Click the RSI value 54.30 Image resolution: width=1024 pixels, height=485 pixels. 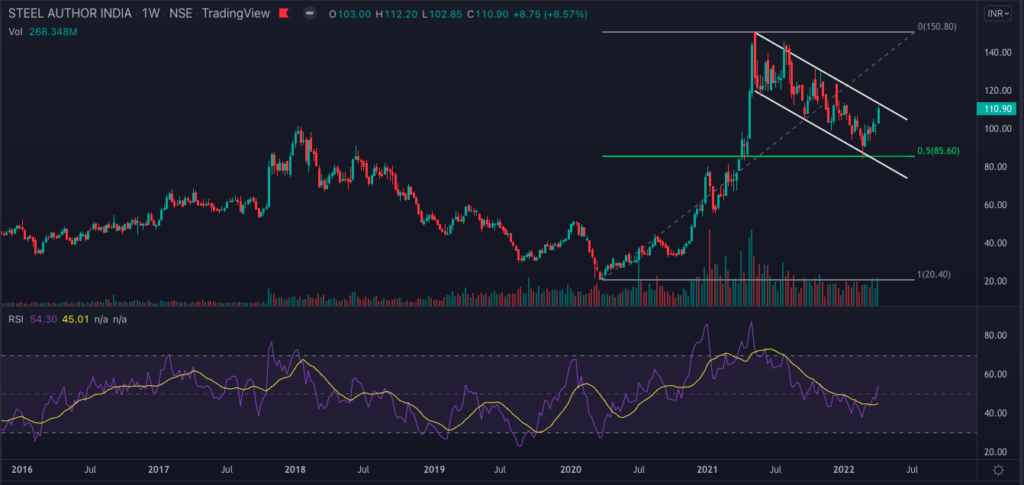(42, 319)
